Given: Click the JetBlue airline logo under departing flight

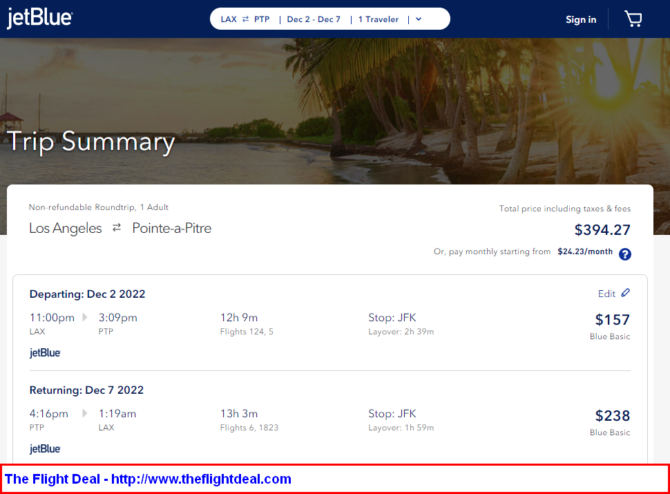Looking at the screenshot, I should [45, 353].
